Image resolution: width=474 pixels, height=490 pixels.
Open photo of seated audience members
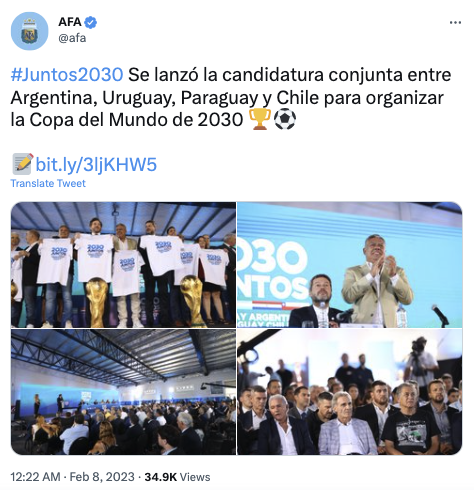coord(350,392)
